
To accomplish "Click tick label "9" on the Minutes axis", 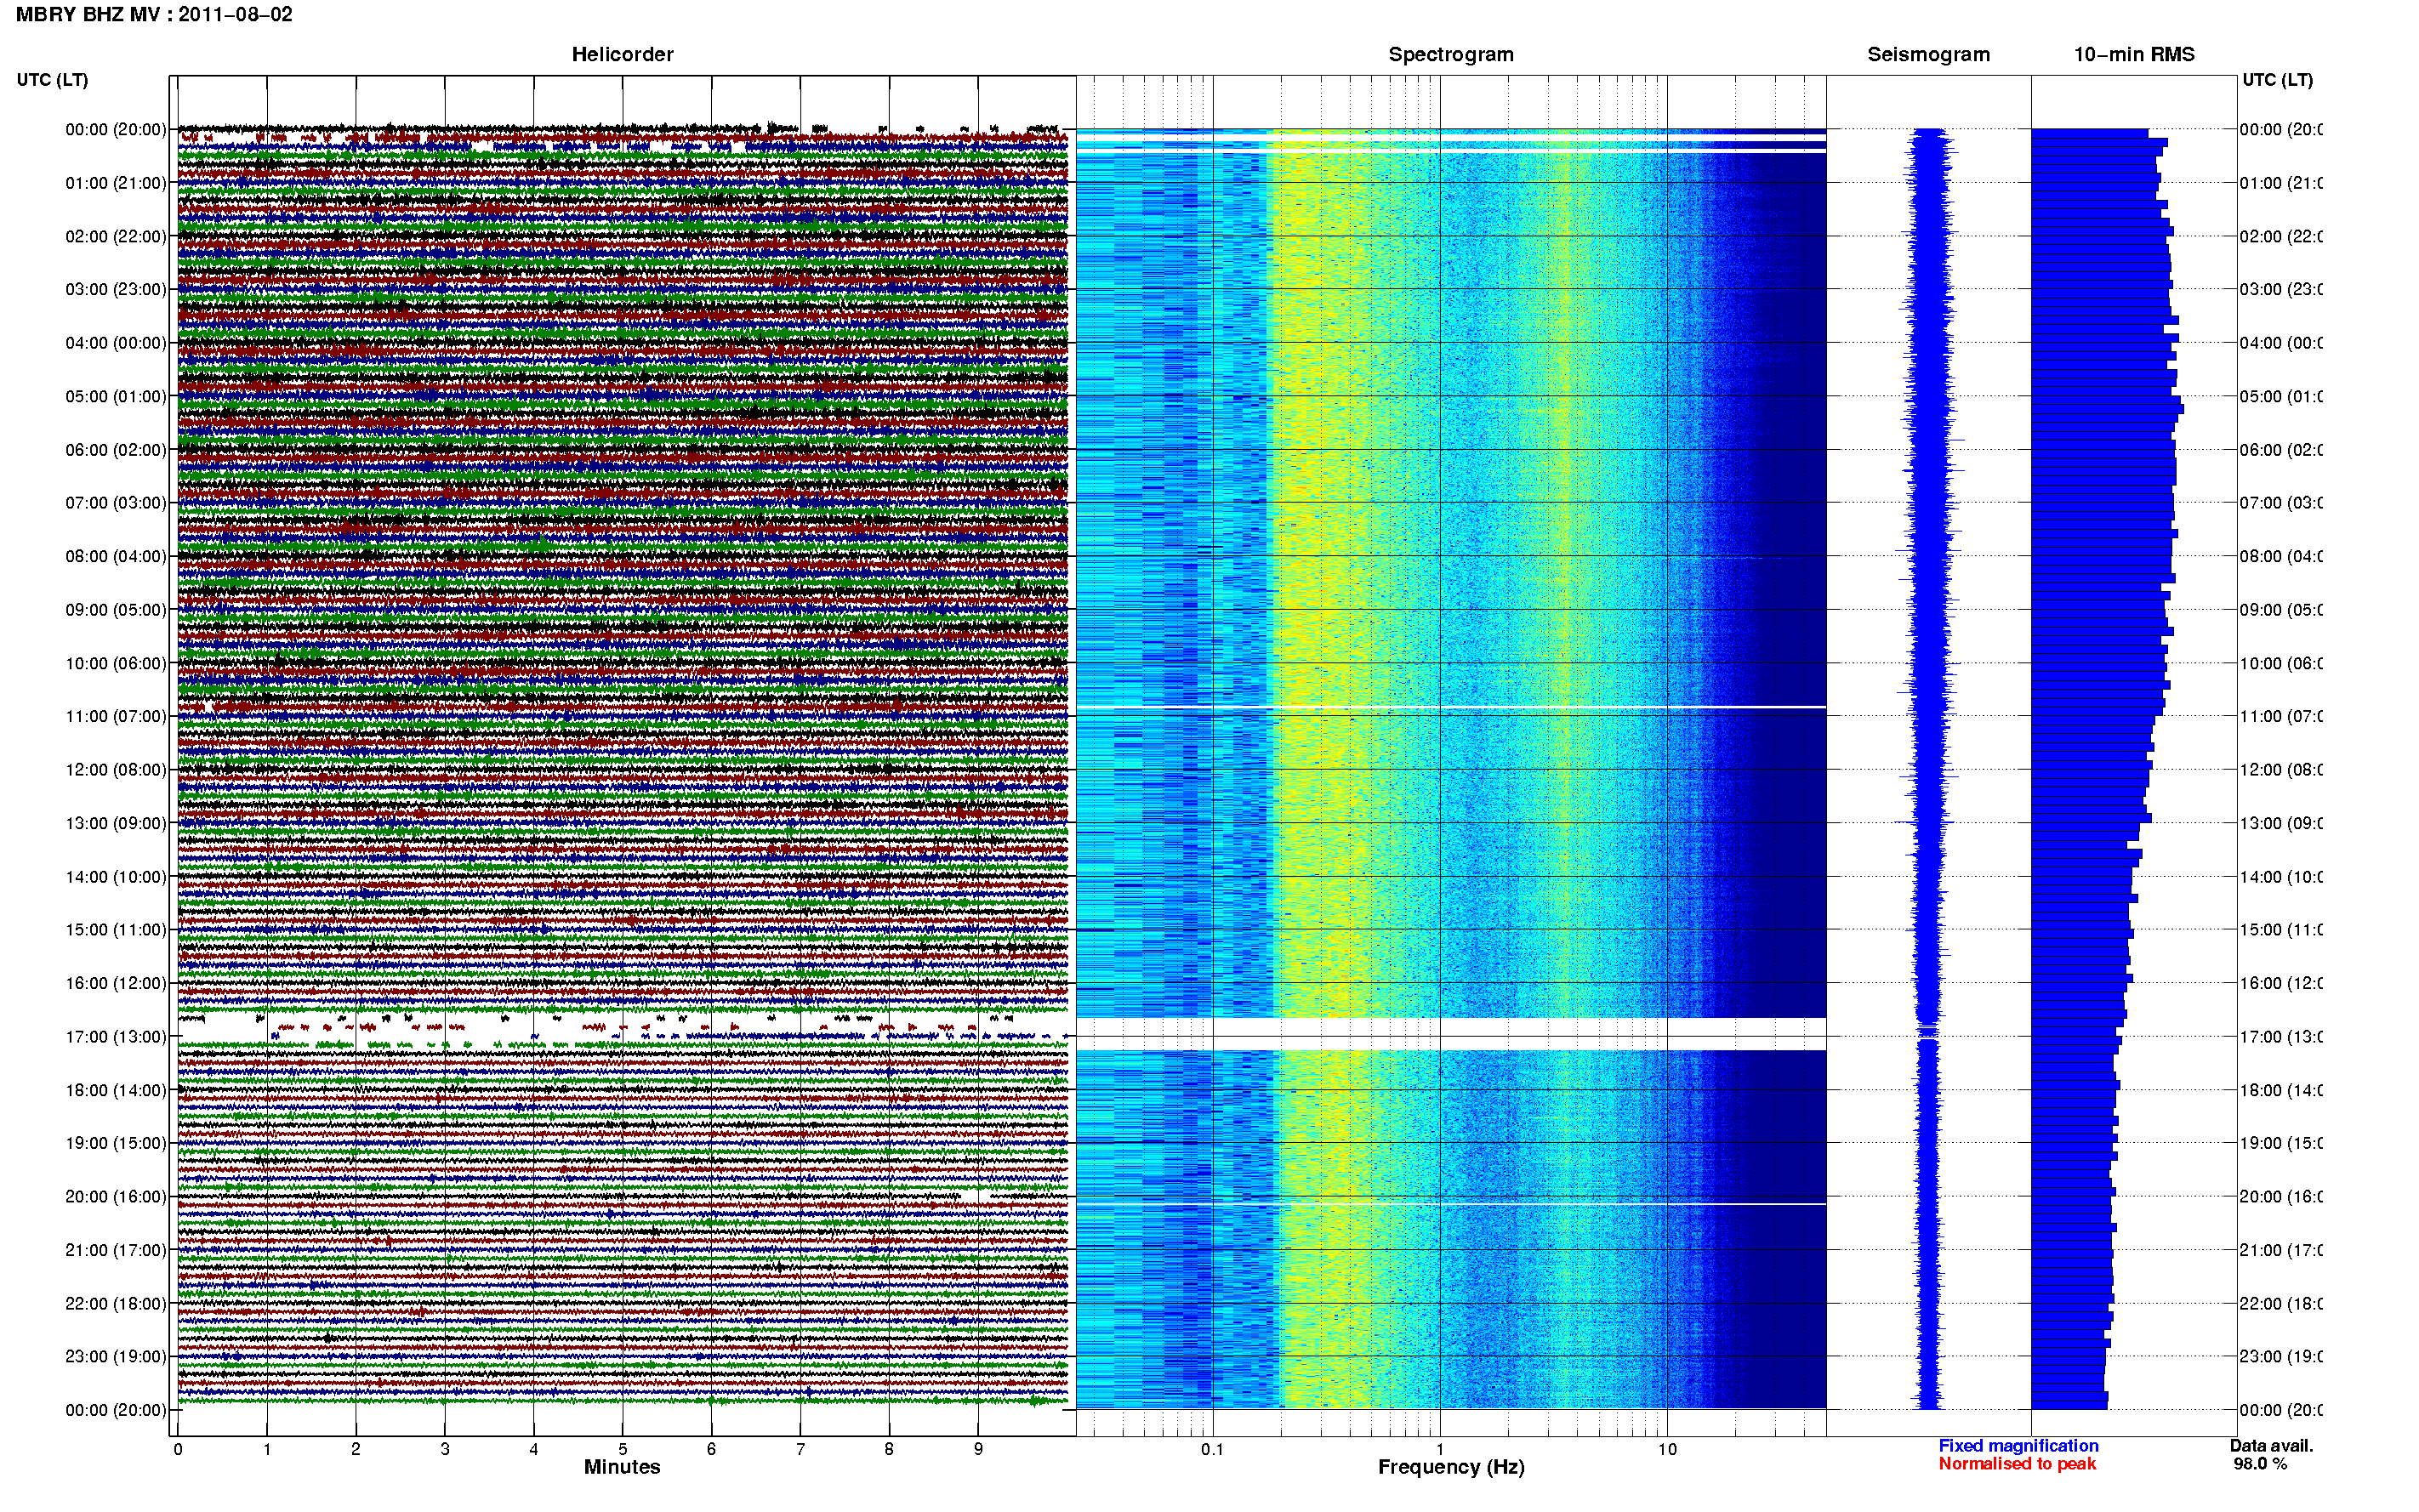I will tap(978, 1449).
